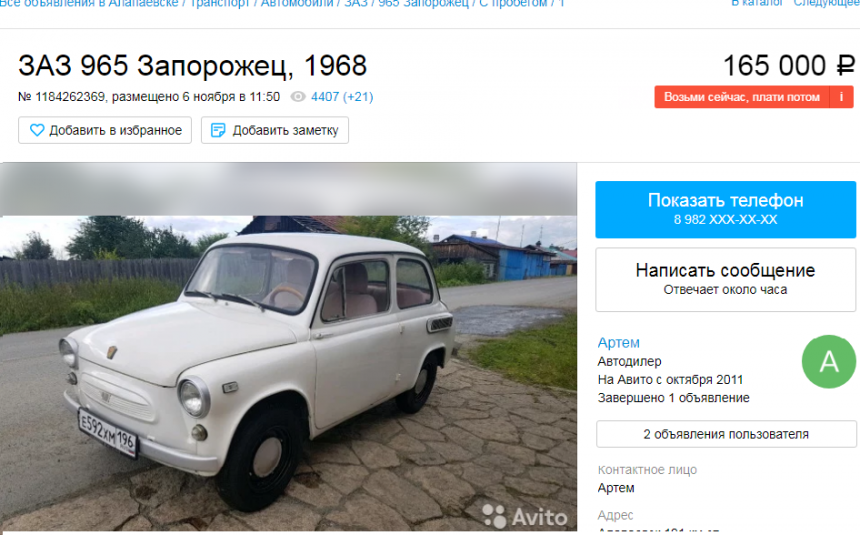
Task: Open the "2 объявления пользователя" button
Action: pos(726,434)
